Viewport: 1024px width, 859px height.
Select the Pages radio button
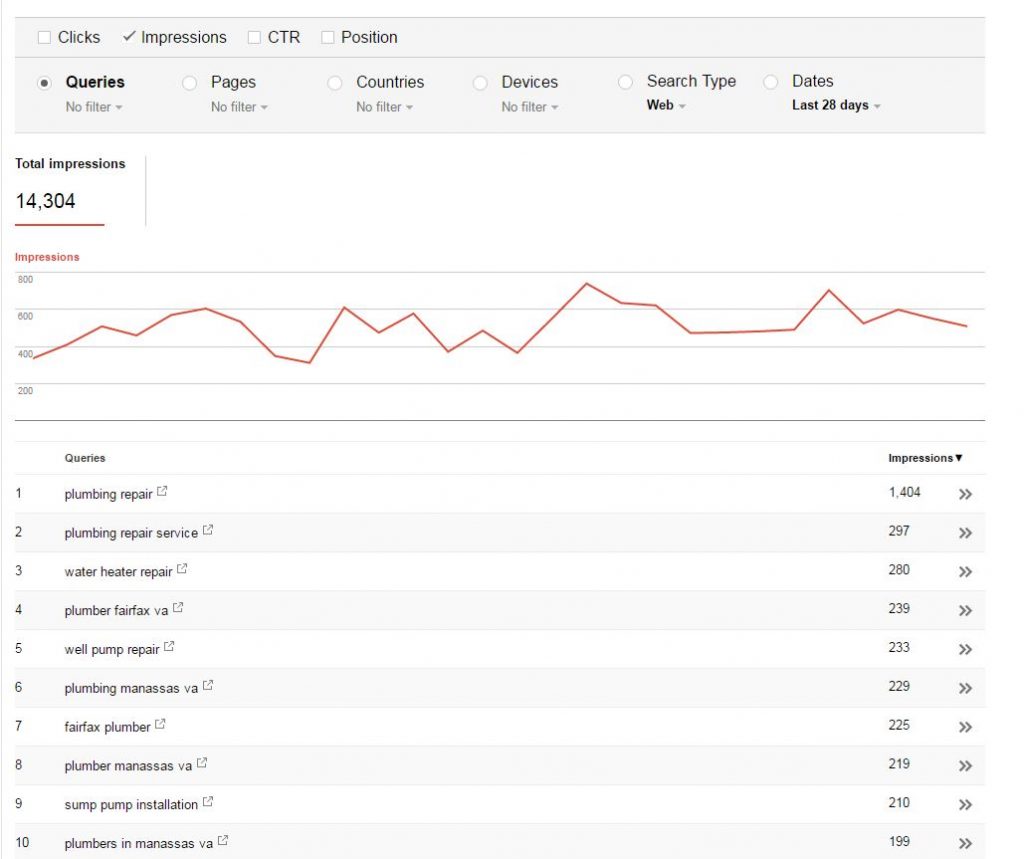[x=189, y=82]
